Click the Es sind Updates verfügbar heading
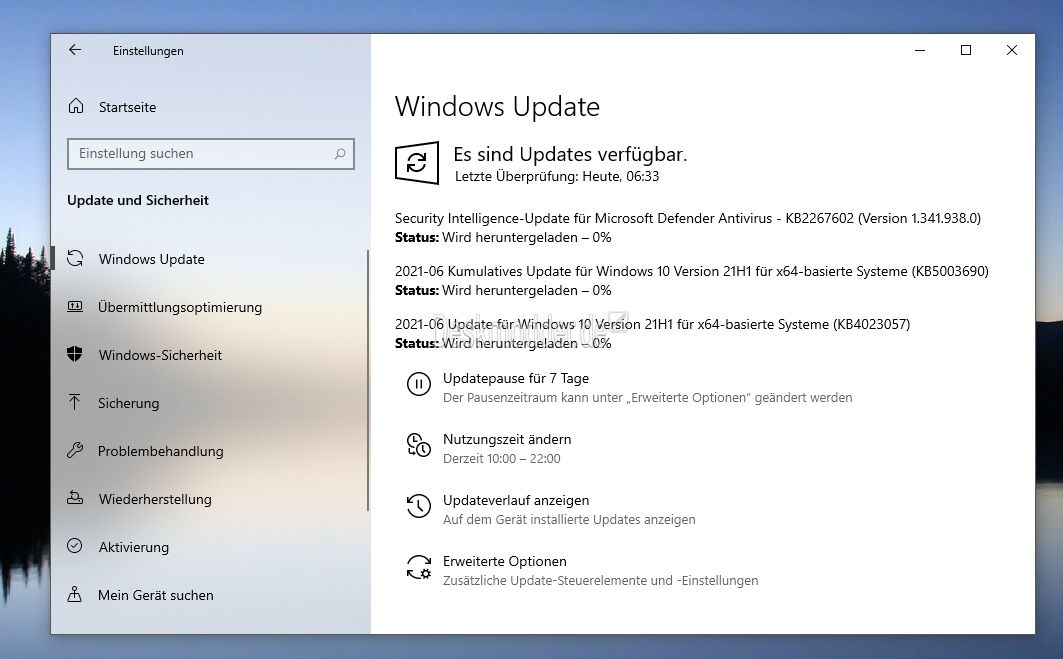The height and width of the screenshot is (659, 1063). [570, 155]
